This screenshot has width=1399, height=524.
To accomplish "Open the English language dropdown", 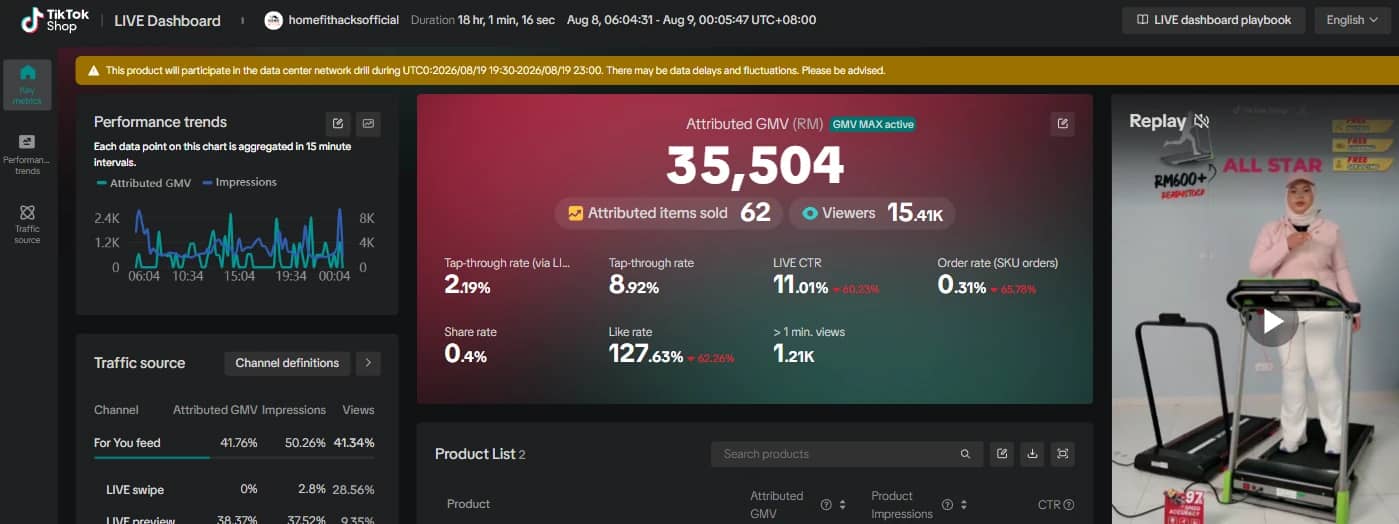I will tap(1352, 20).
